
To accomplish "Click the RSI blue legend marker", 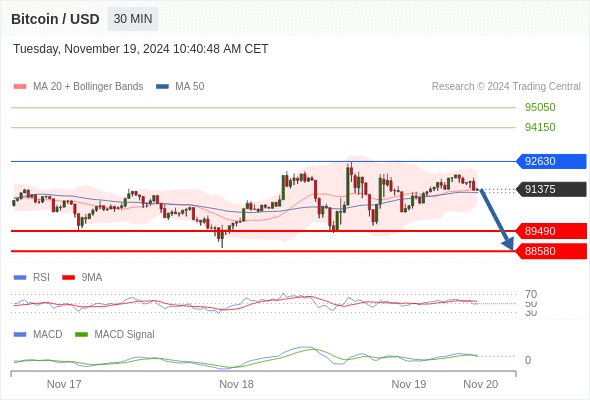I will (20, 278).
